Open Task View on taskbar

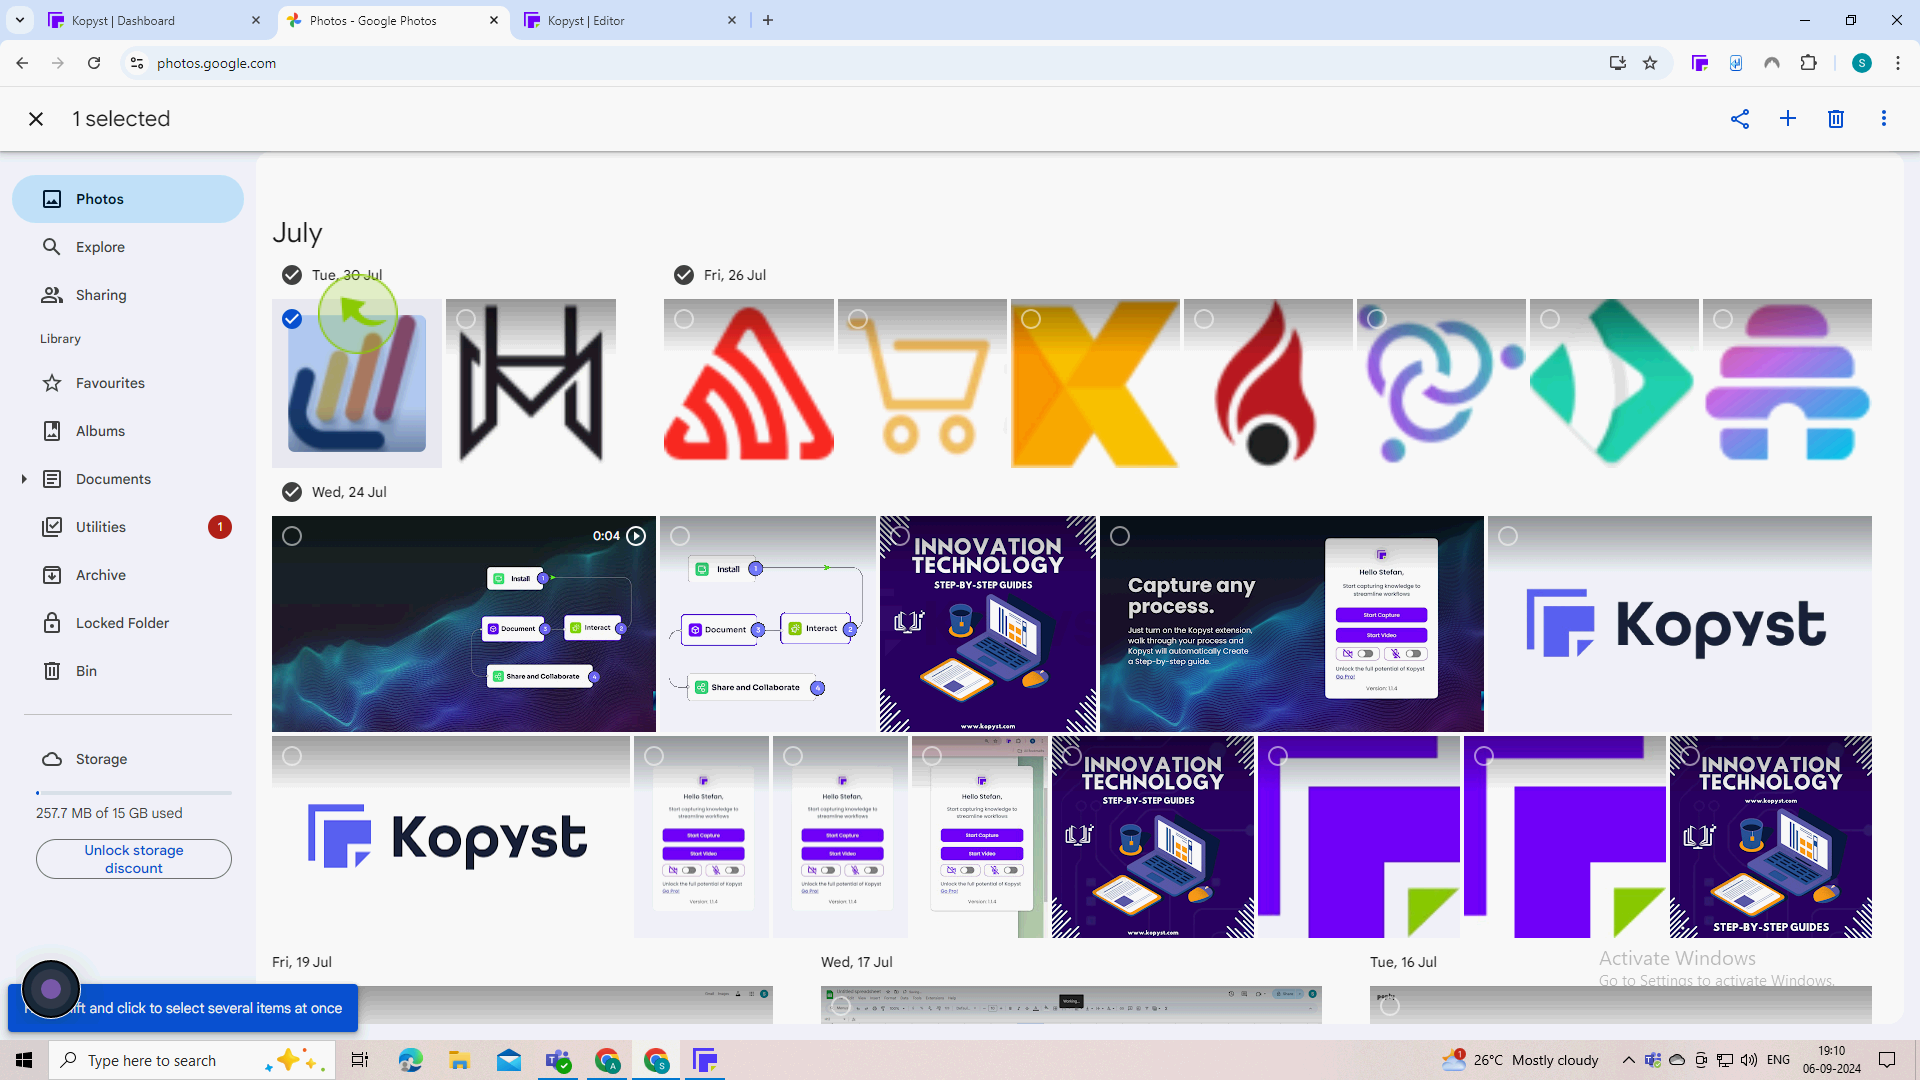360,1060
